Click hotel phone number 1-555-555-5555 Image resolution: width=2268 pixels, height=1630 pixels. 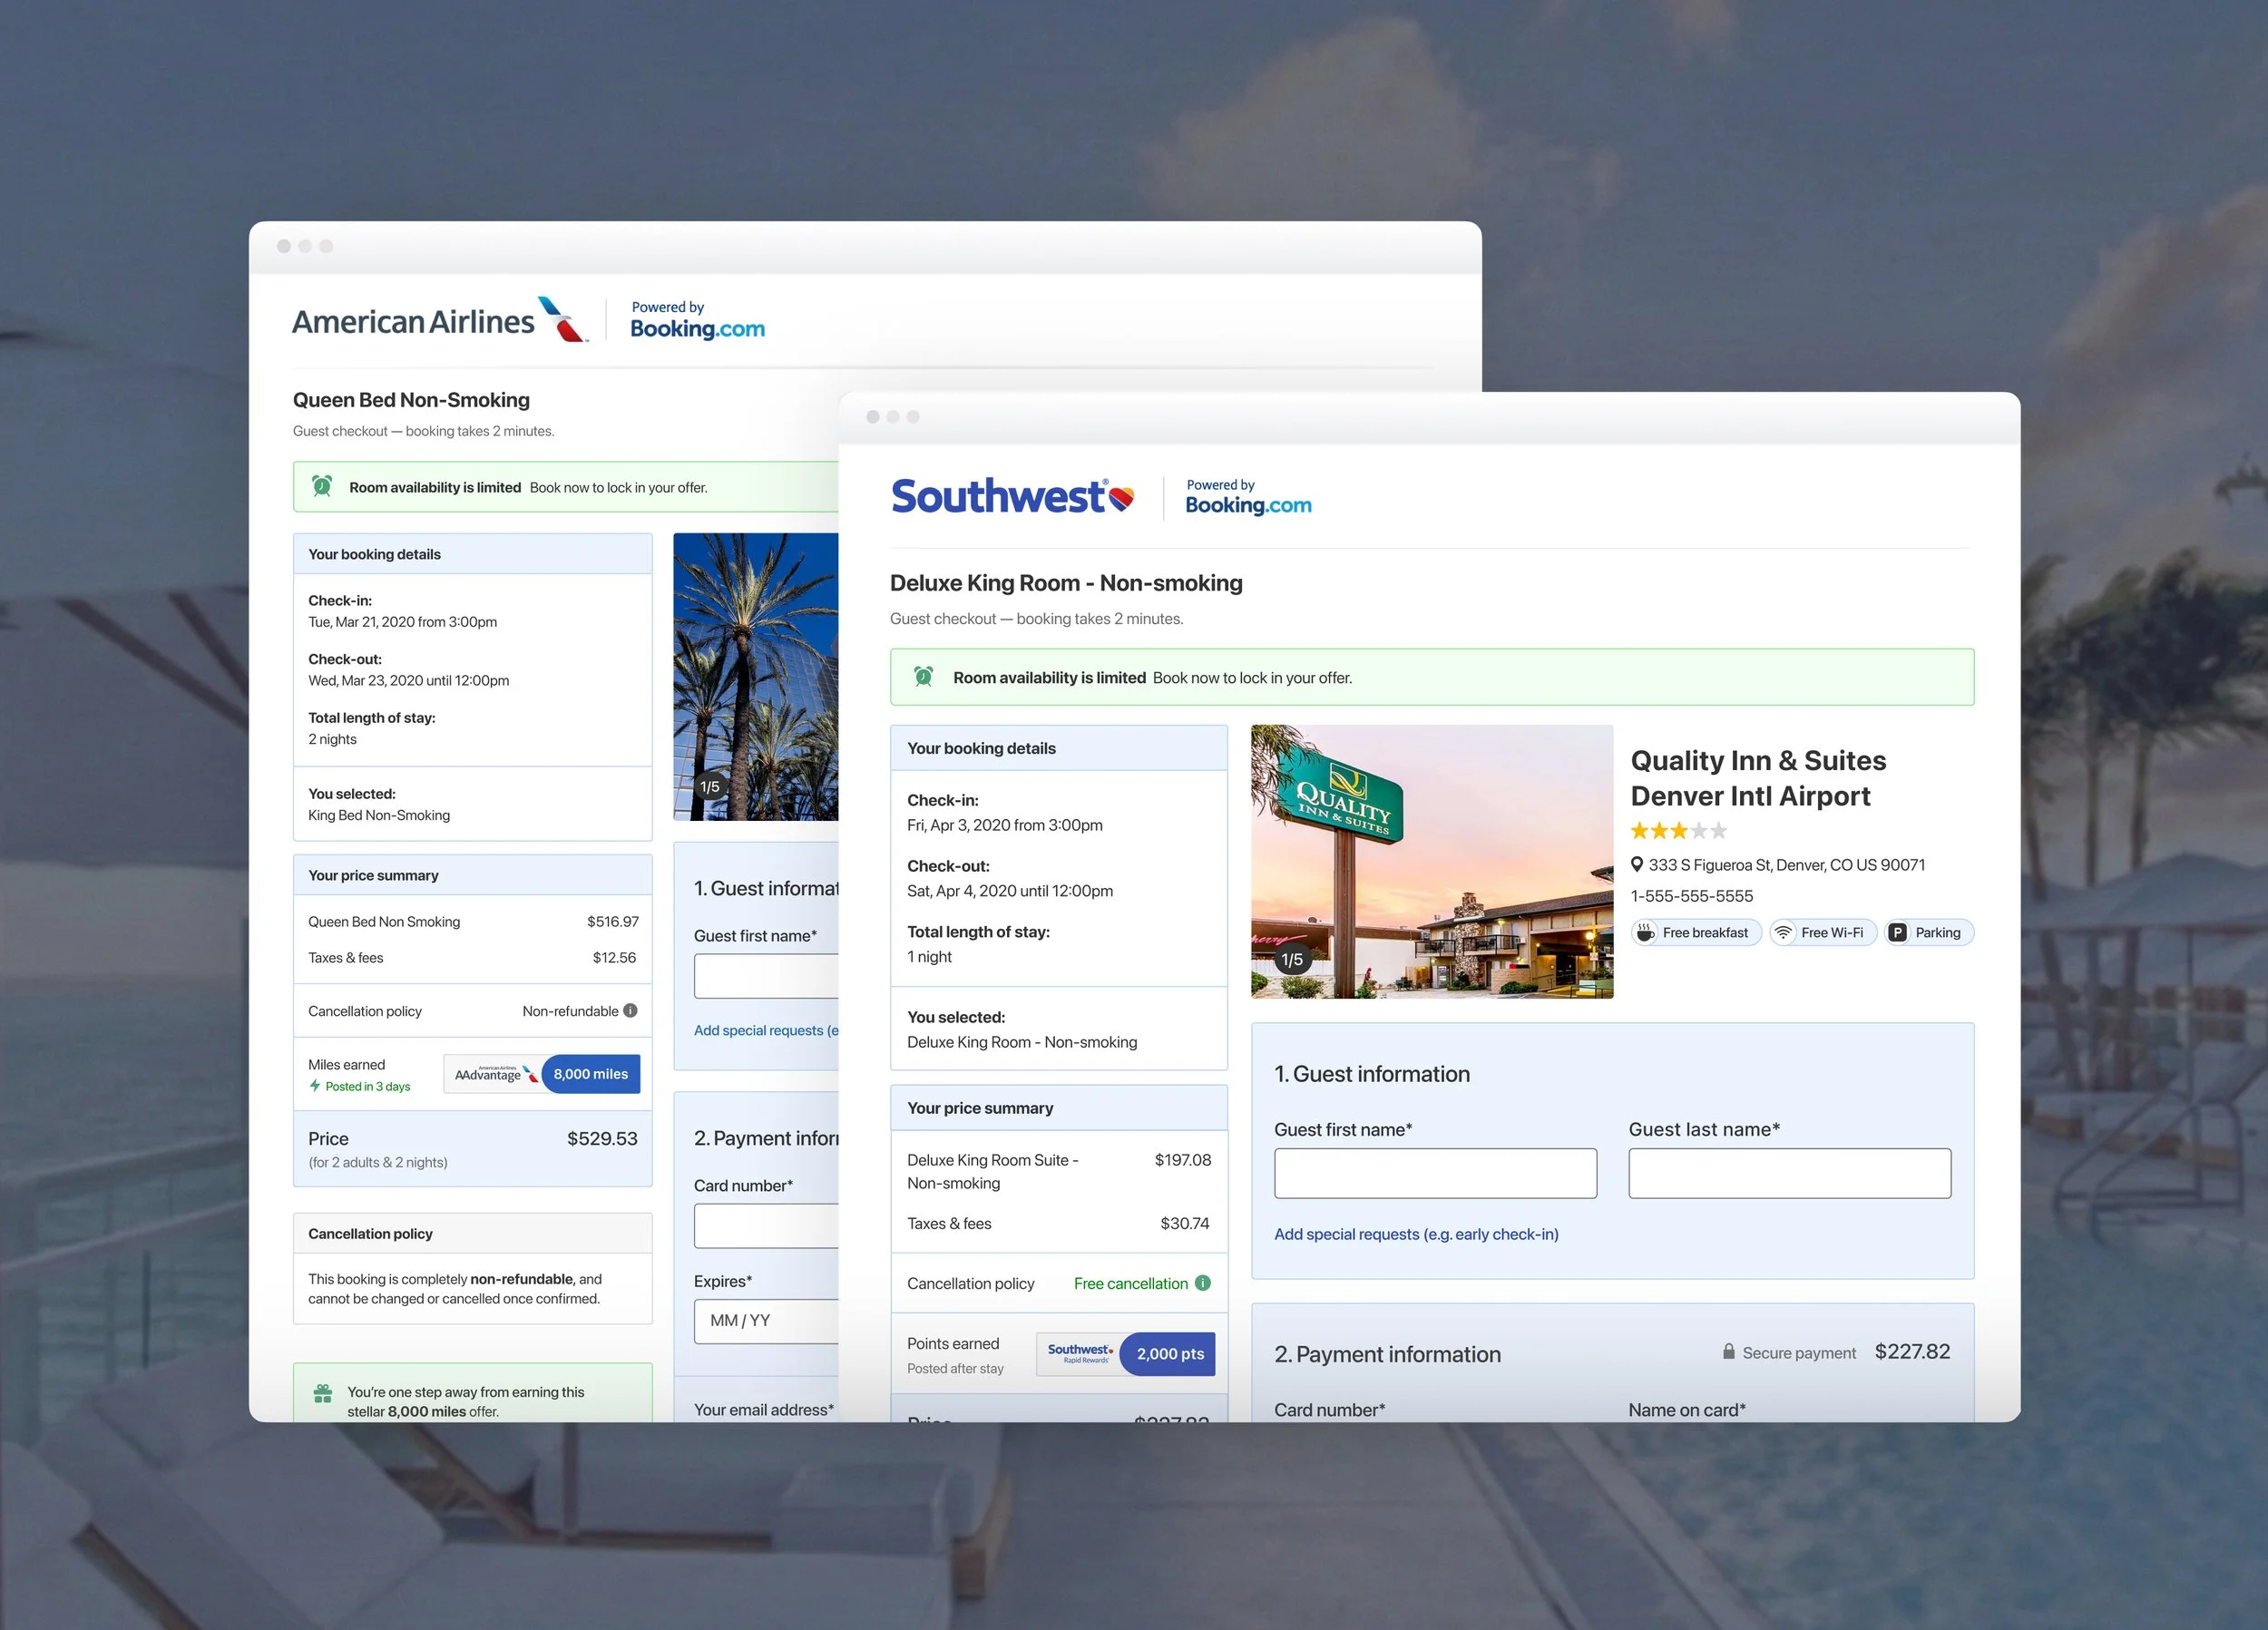coord(1691,896)
